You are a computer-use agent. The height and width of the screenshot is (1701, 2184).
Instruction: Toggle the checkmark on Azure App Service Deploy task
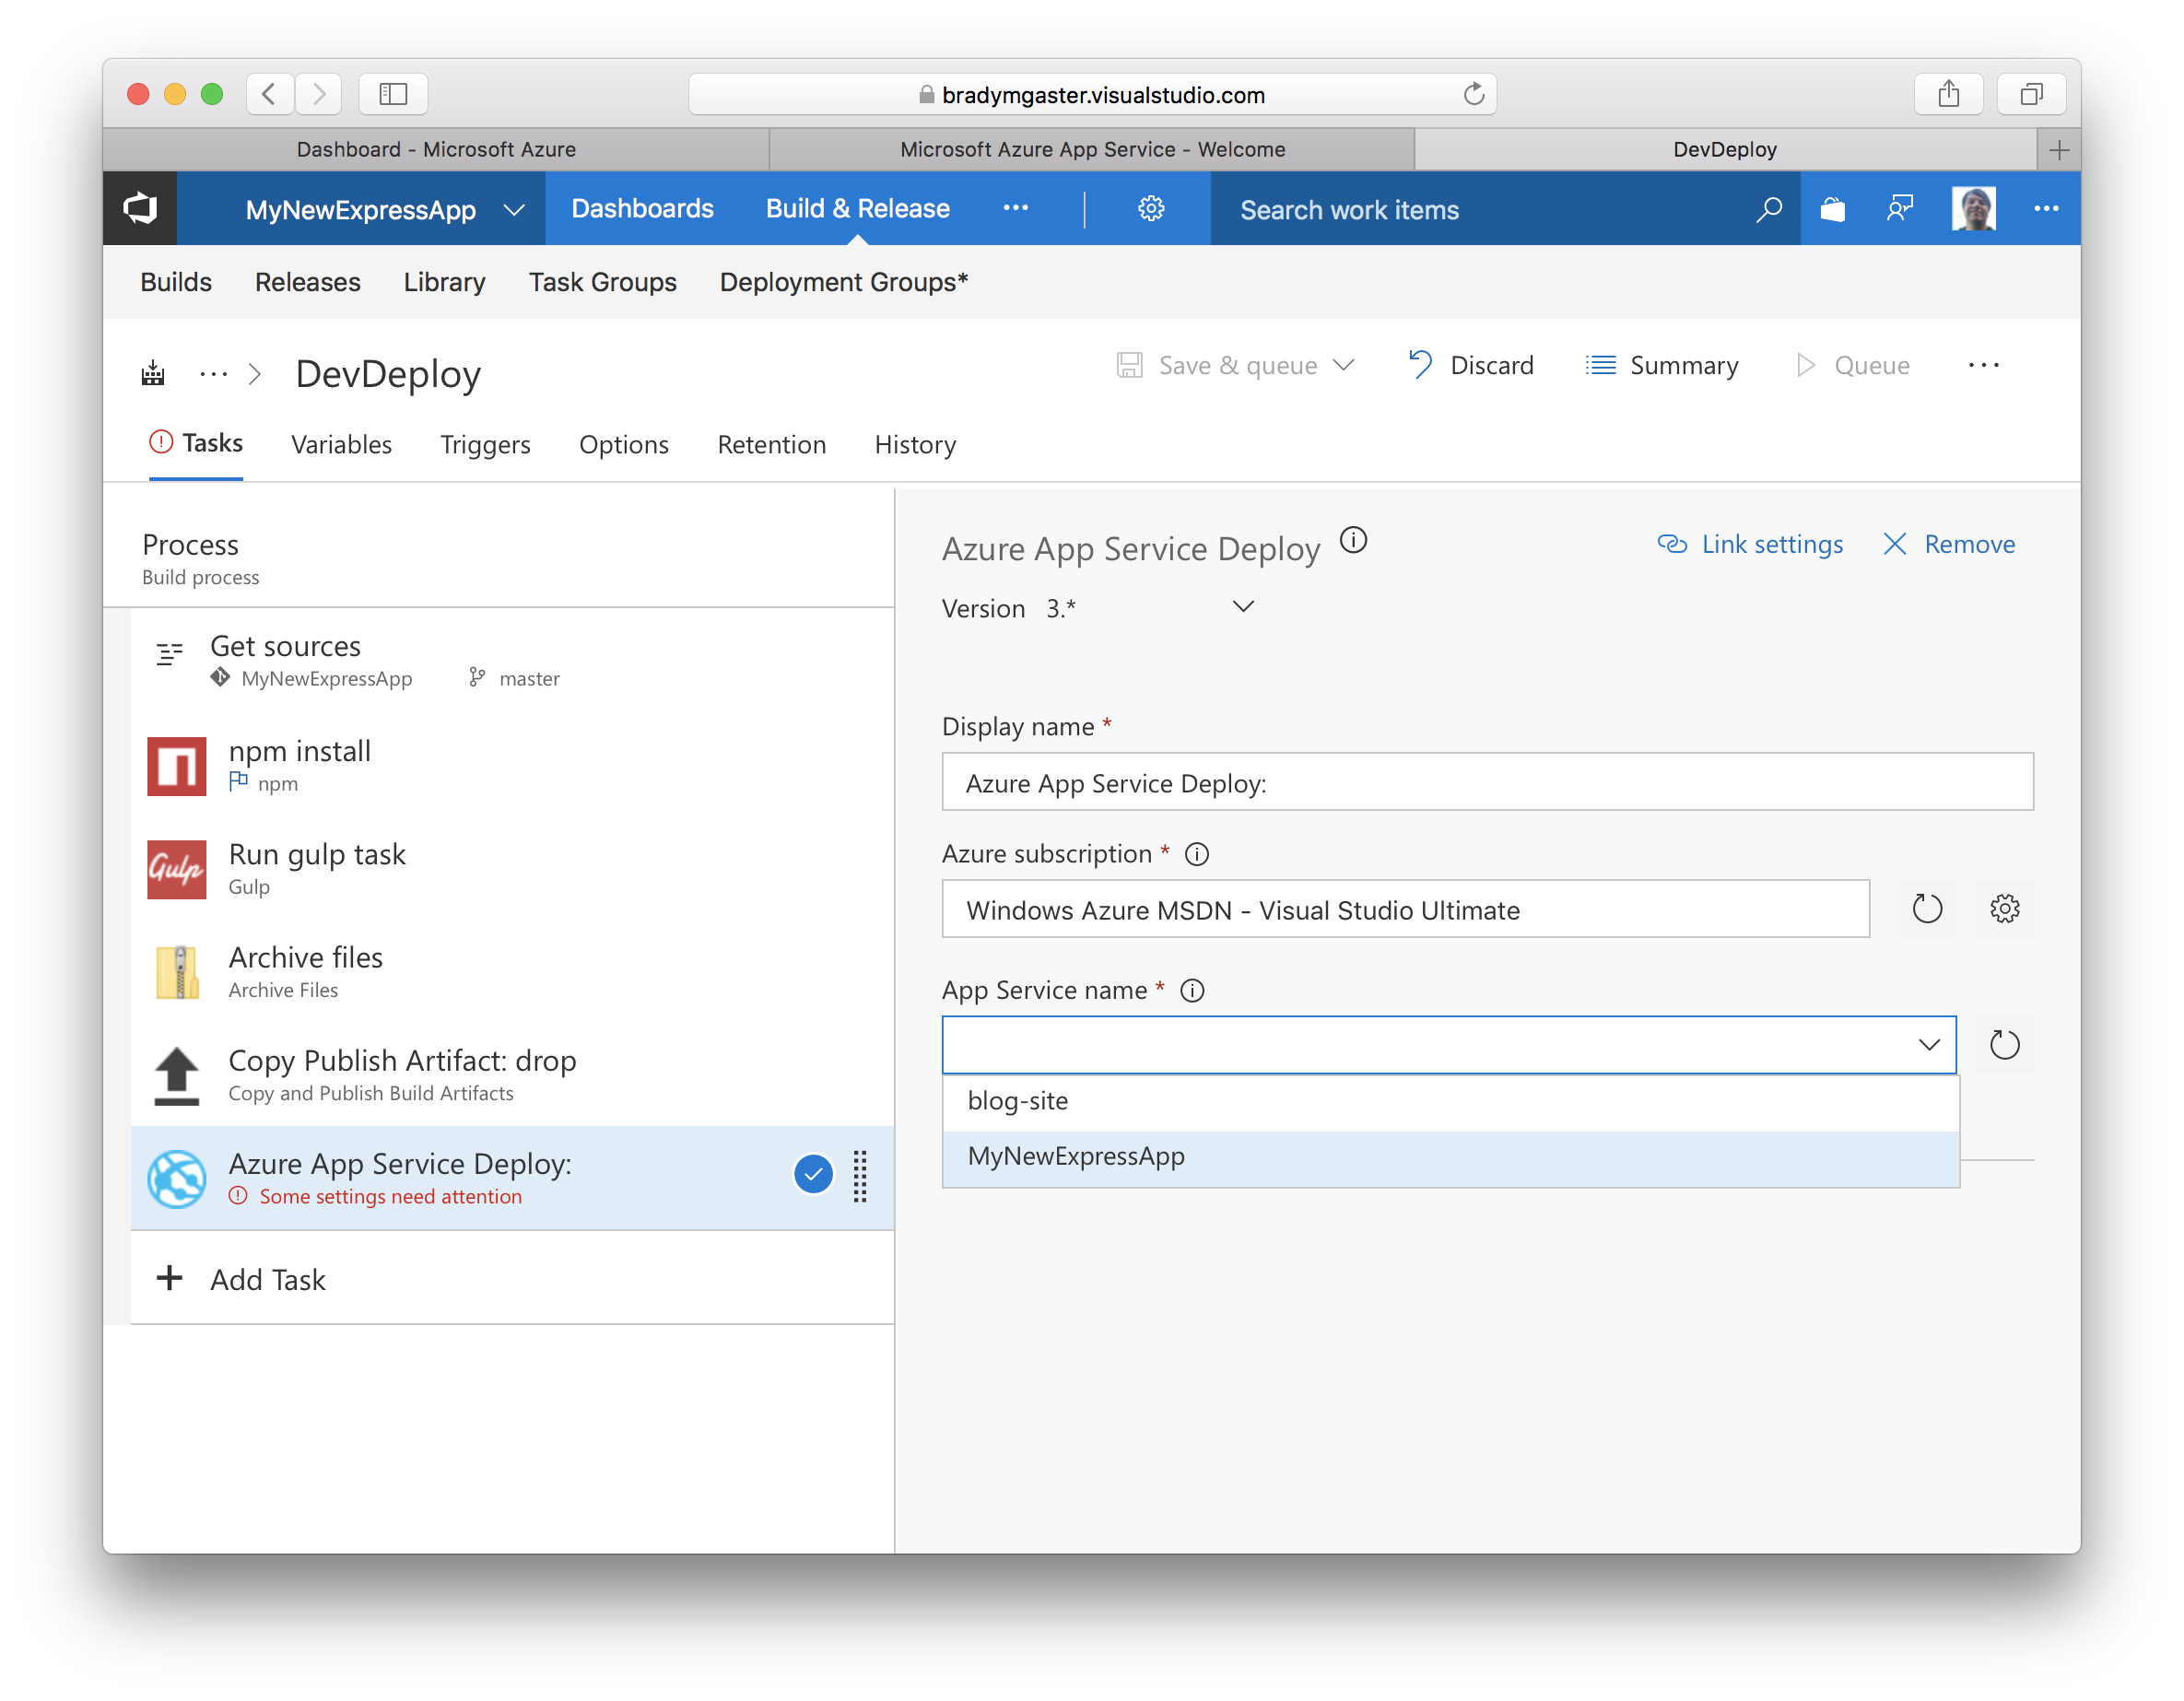click(813, 1175)
